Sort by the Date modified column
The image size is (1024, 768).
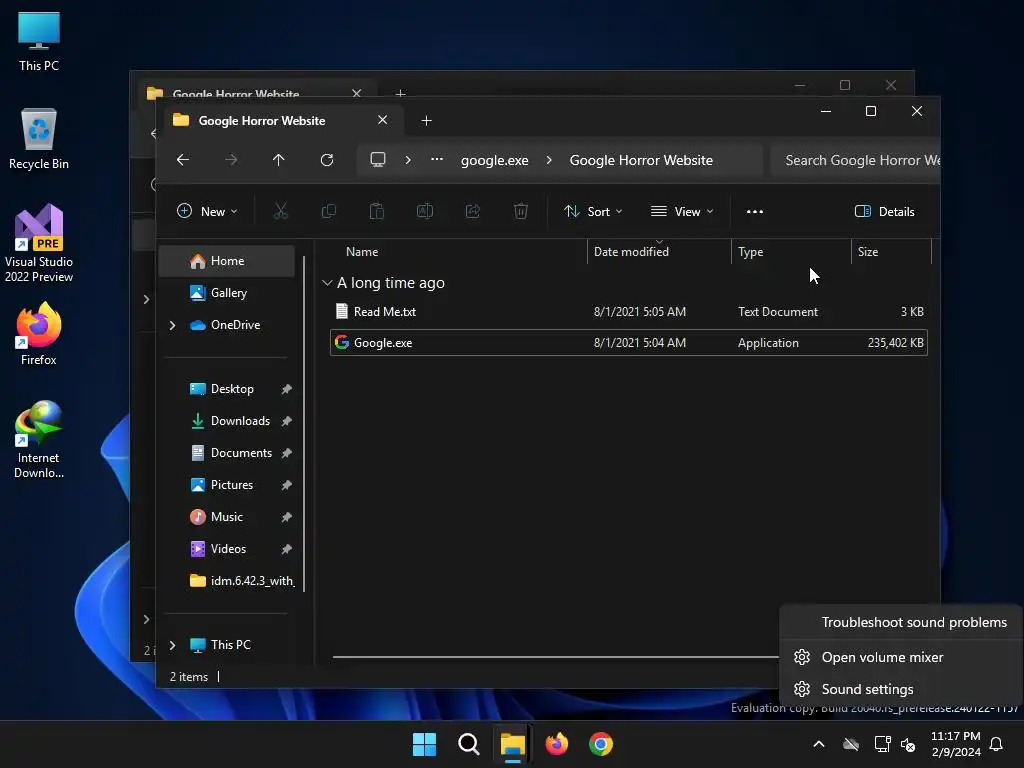tap(631, 251)
